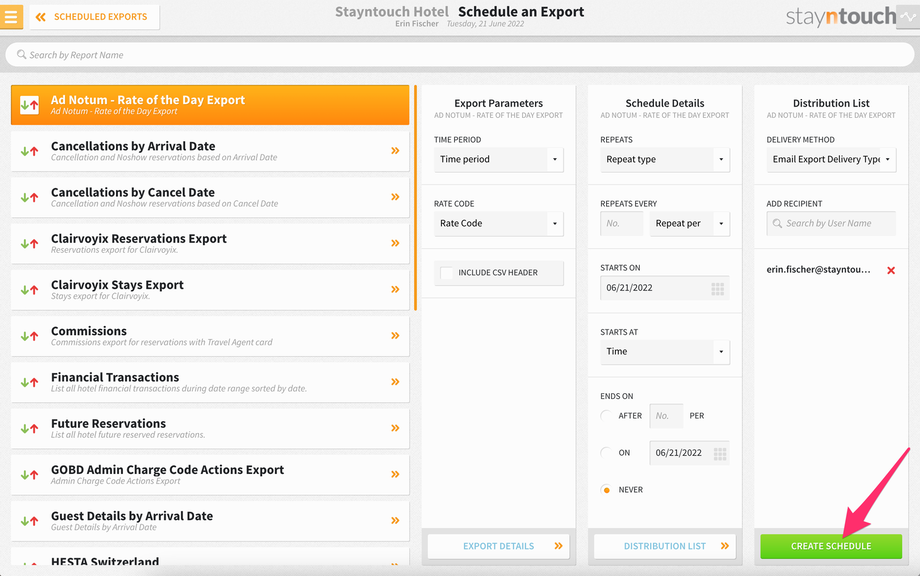Open calendar icon for Ends On date
920x576 pixels.
point(720,453)
